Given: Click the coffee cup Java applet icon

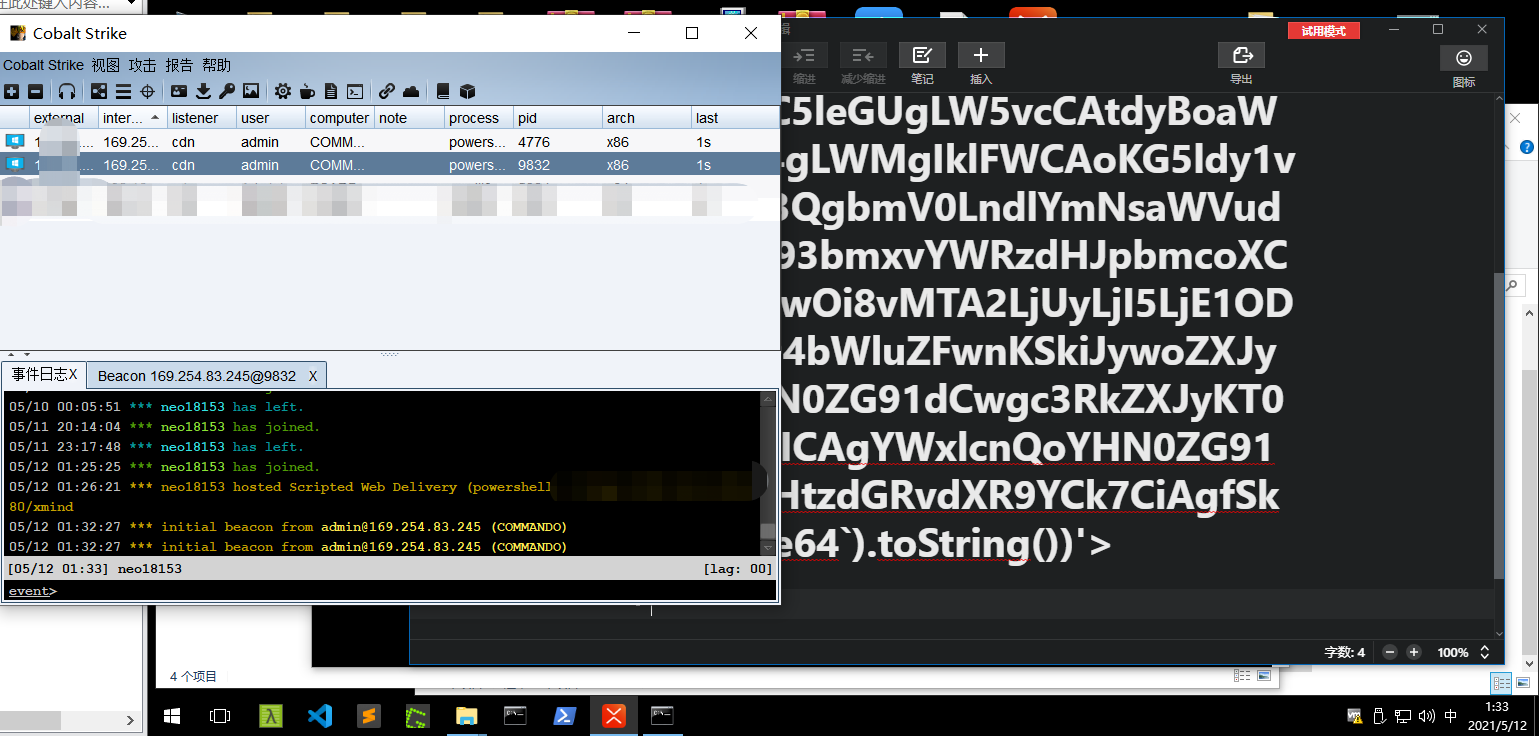Looking at the screenshot, I should [307, 91].
